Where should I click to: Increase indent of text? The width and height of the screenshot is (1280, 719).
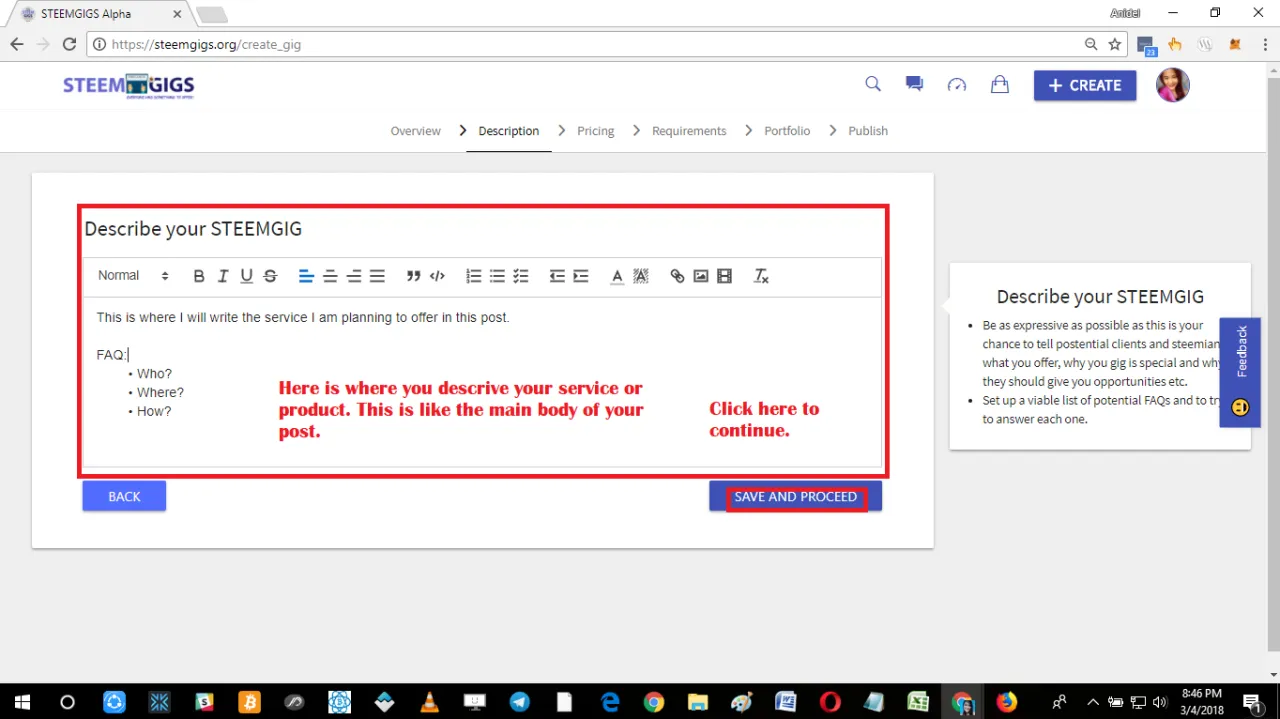coord(581,276)
